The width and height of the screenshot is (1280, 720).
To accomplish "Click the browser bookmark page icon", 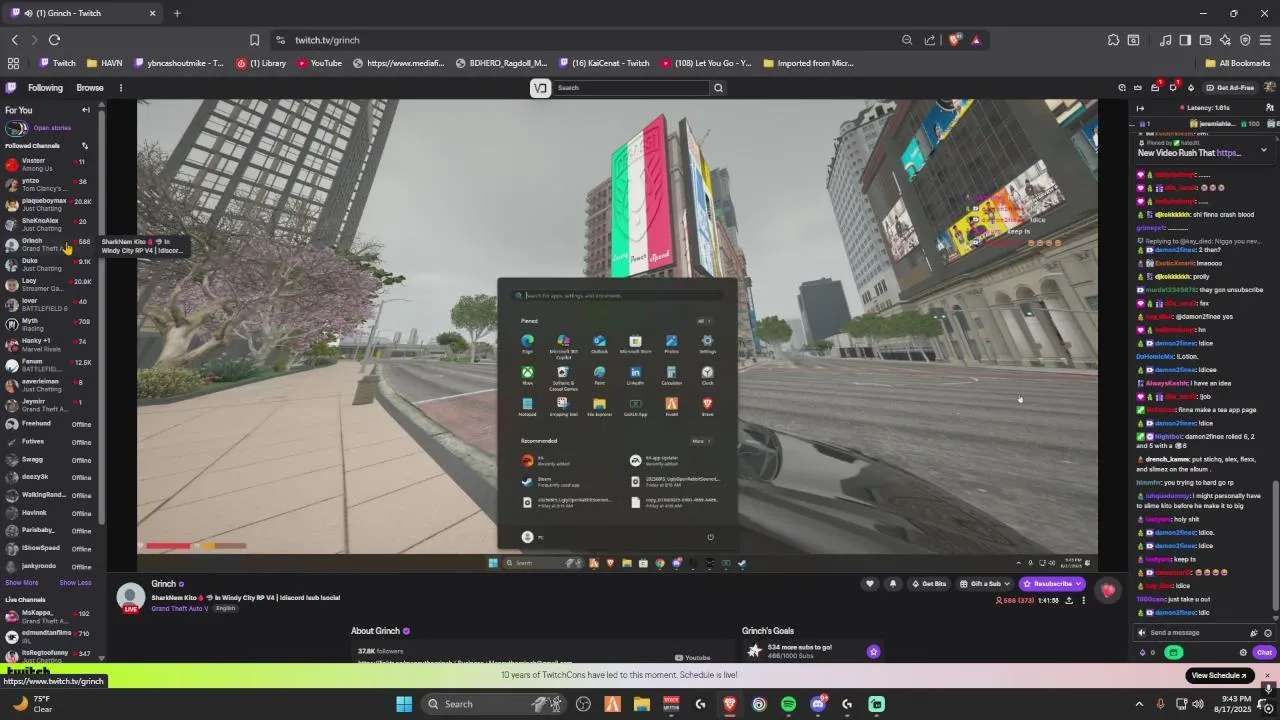I will [x=254, y=40].
